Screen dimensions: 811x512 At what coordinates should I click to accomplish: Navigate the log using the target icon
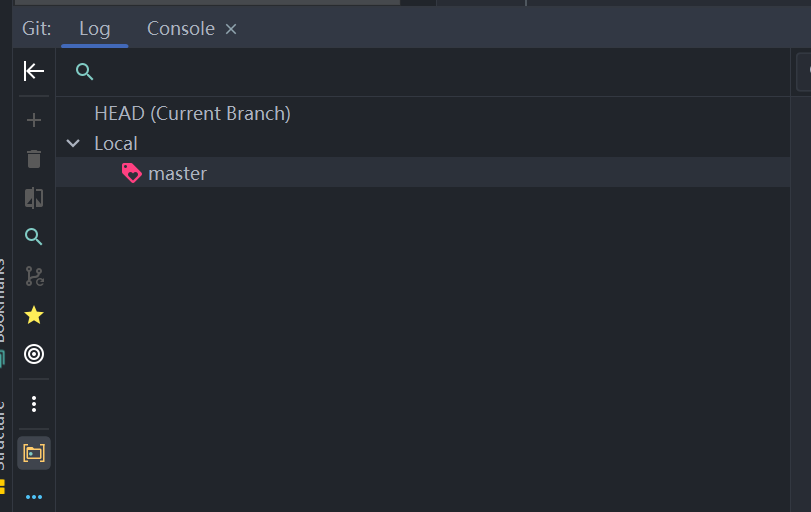pyautogui.click(x=34, y=354)
